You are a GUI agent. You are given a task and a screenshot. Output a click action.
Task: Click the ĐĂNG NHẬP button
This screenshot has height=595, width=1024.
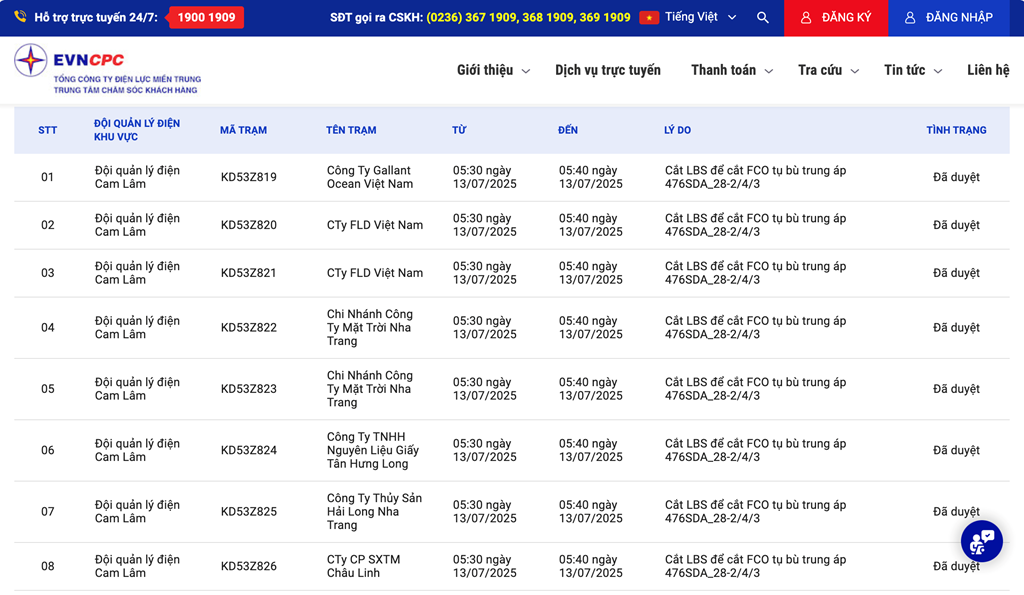click(x=948, y=18)
